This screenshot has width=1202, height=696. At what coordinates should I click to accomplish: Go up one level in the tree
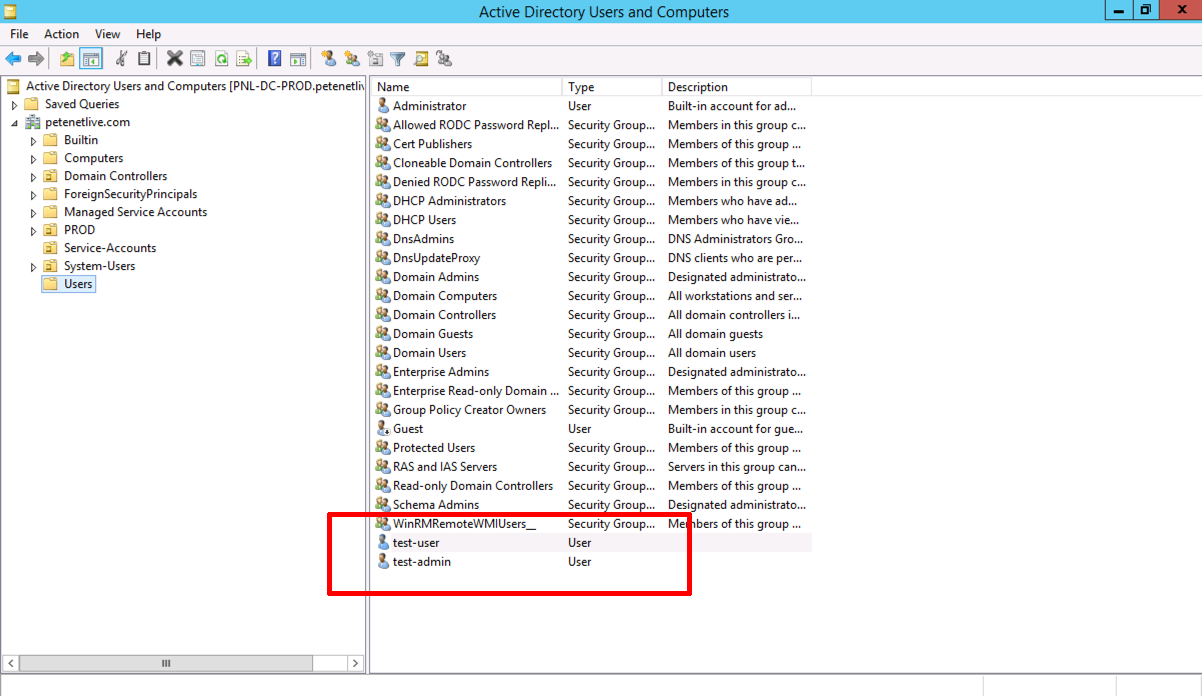coord(67,59)
